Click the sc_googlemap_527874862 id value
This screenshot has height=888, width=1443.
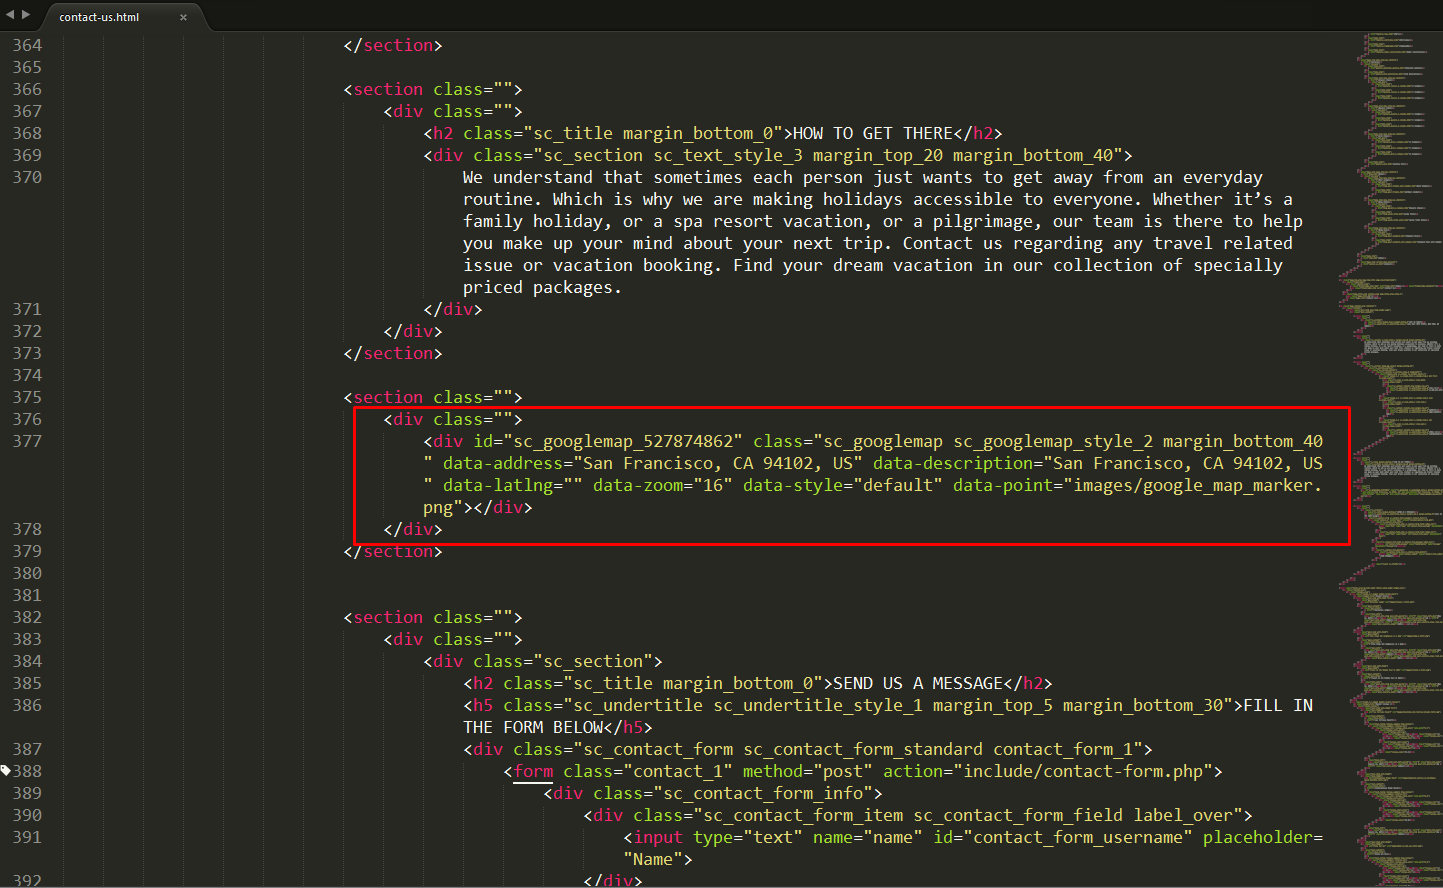622,441
